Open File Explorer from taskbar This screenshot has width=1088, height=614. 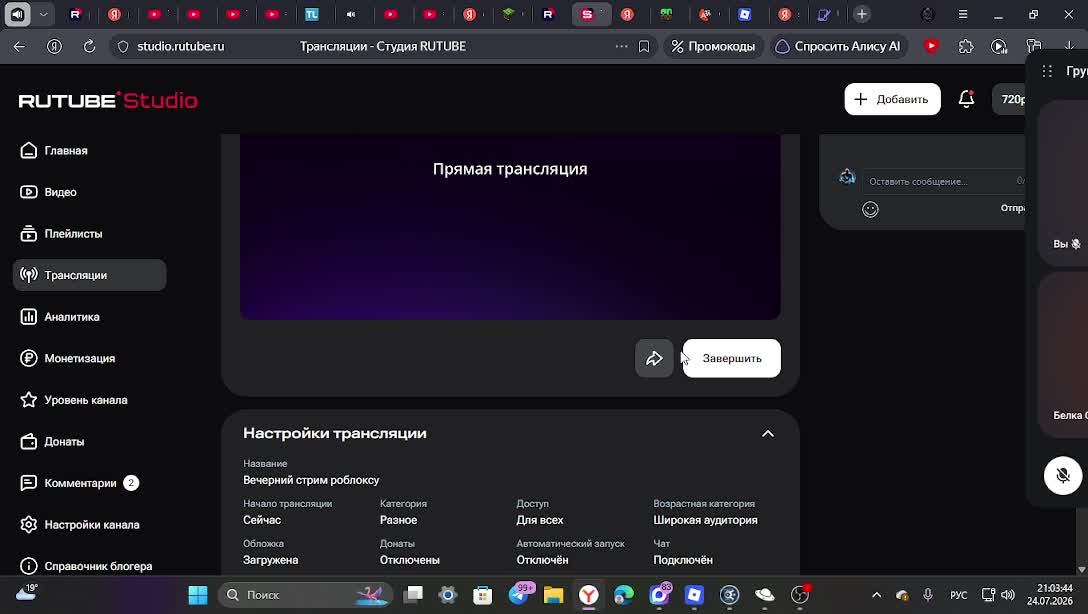(x=554, y=595)
